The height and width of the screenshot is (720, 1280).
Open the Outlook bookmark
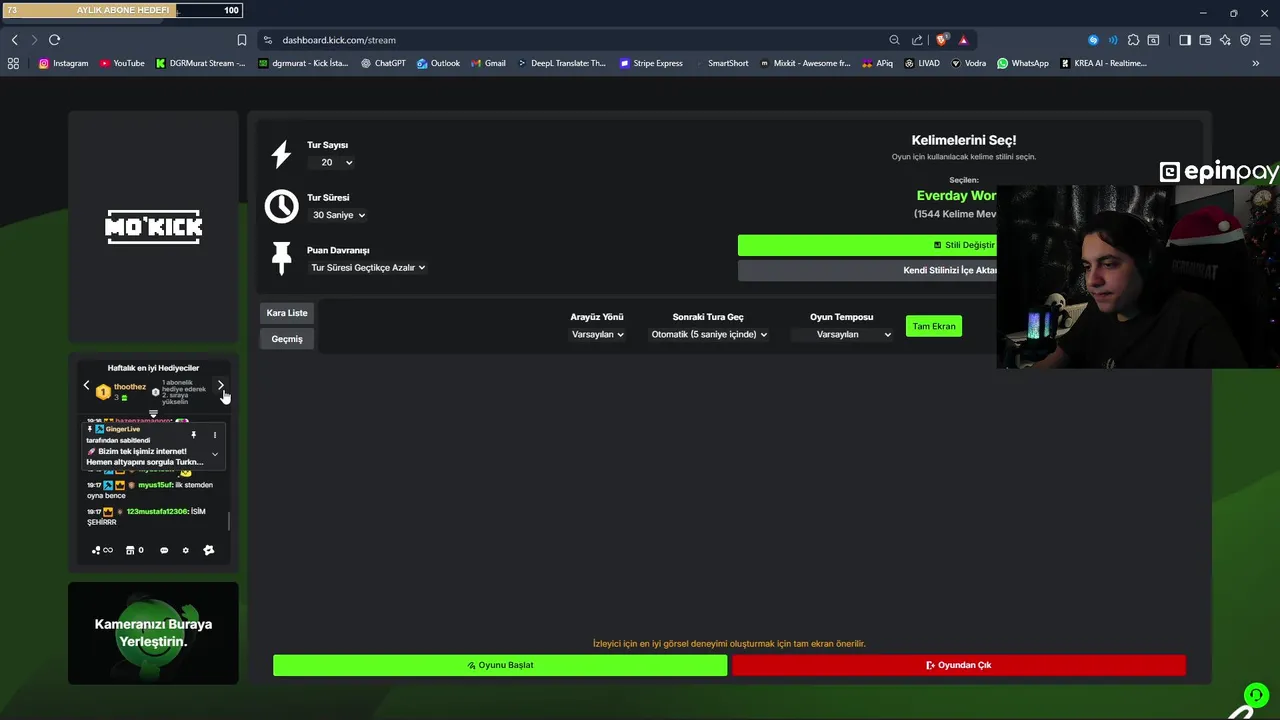pos(439,63)
